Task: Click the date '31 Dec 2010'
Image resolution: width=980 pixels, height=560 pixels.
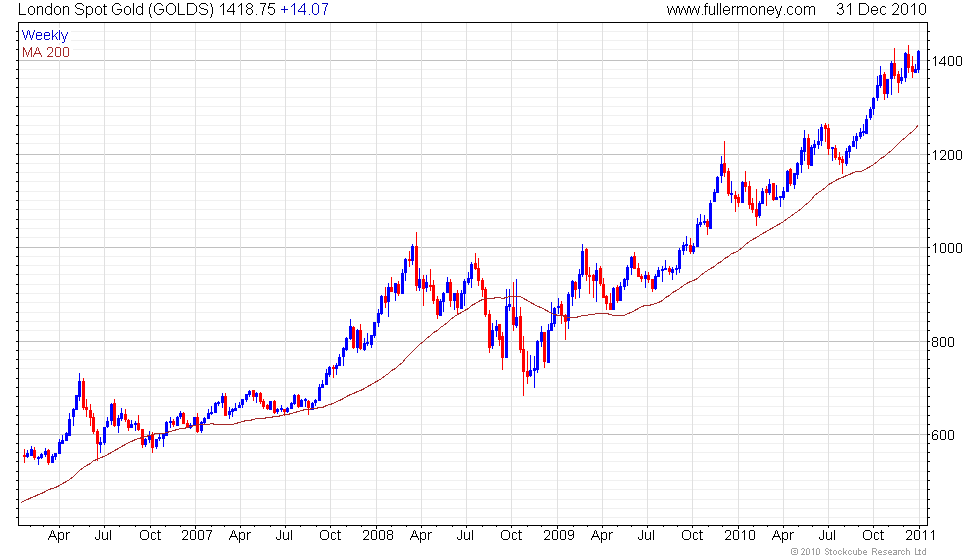Action: [x=881, y=9]
